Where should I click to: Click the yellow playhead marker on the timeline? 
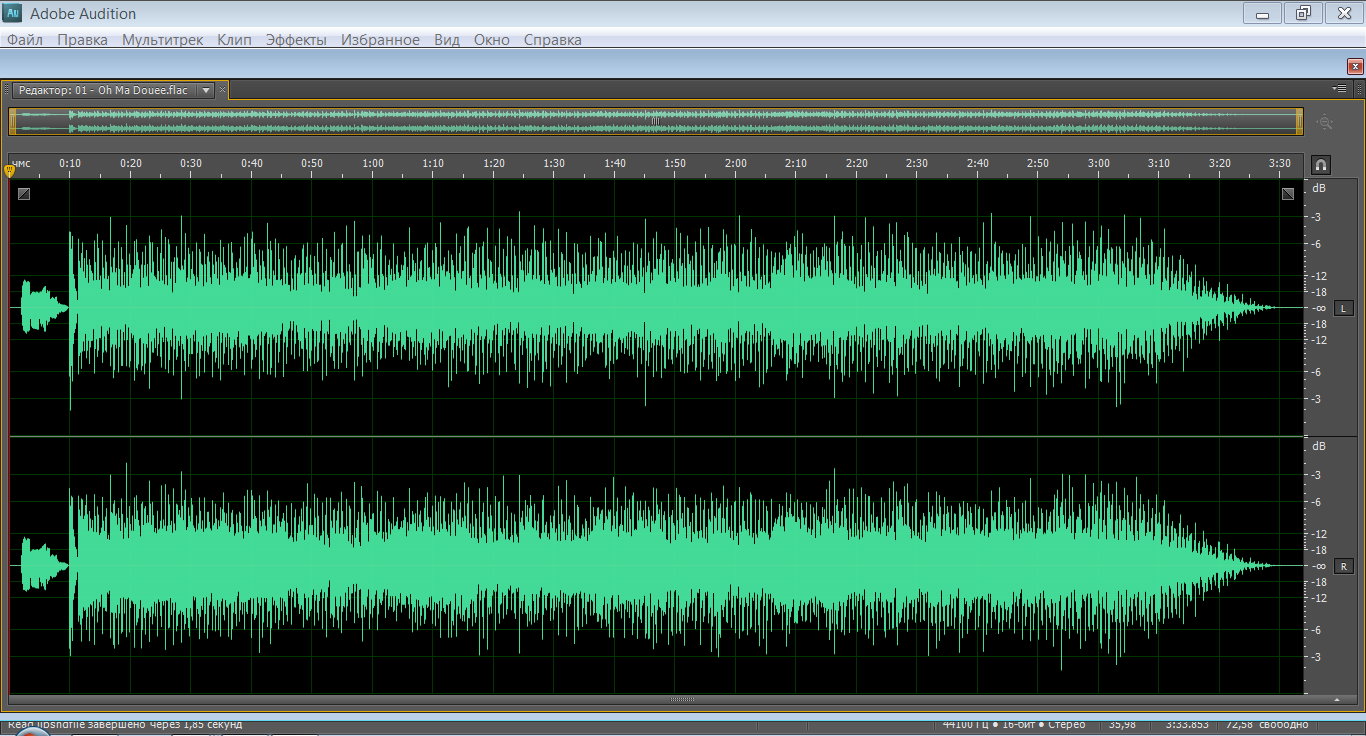[10, 171]
